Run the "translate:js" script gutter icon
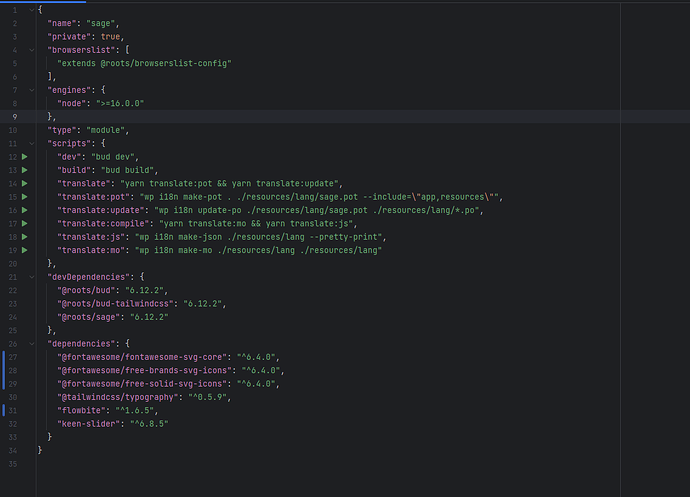The height and width of the screenshot is (497, 690). (x=25, y=237)
